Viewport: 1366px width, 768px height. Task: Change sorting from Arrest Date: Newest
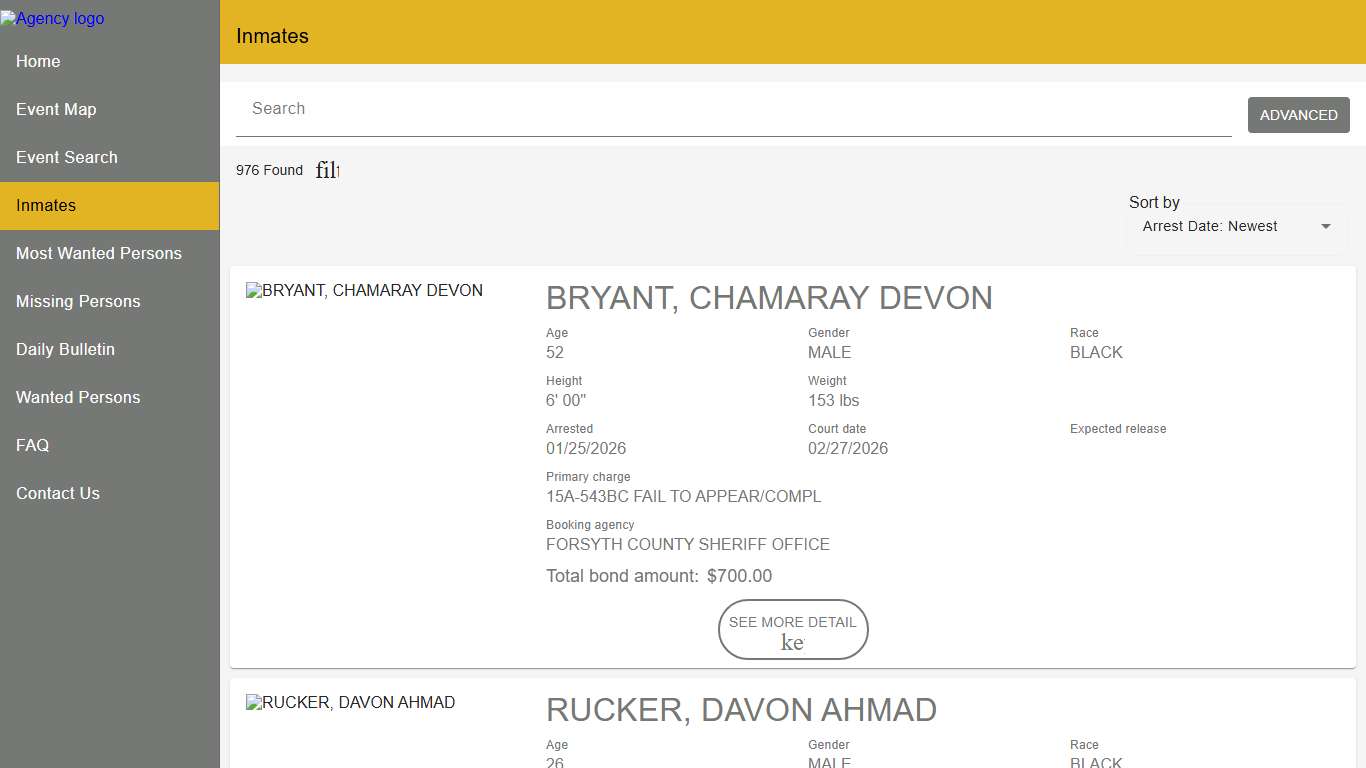tap(1210, 226)
